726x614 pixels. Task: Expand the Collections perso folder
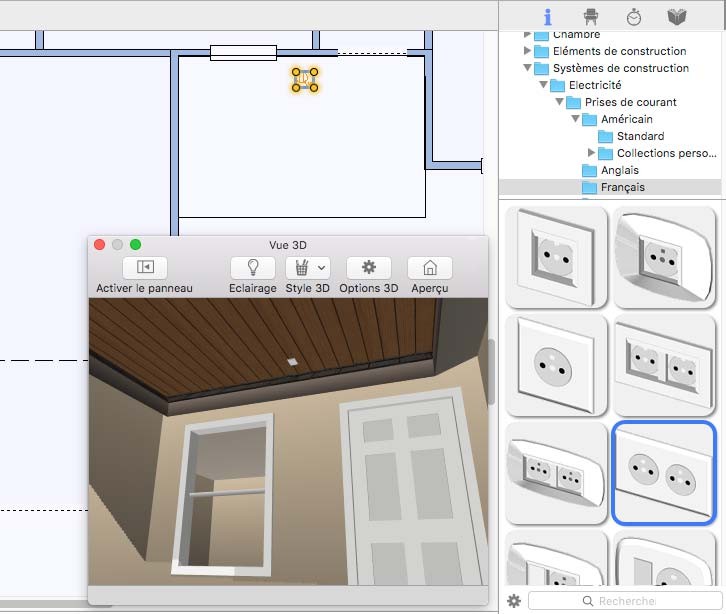592,153
